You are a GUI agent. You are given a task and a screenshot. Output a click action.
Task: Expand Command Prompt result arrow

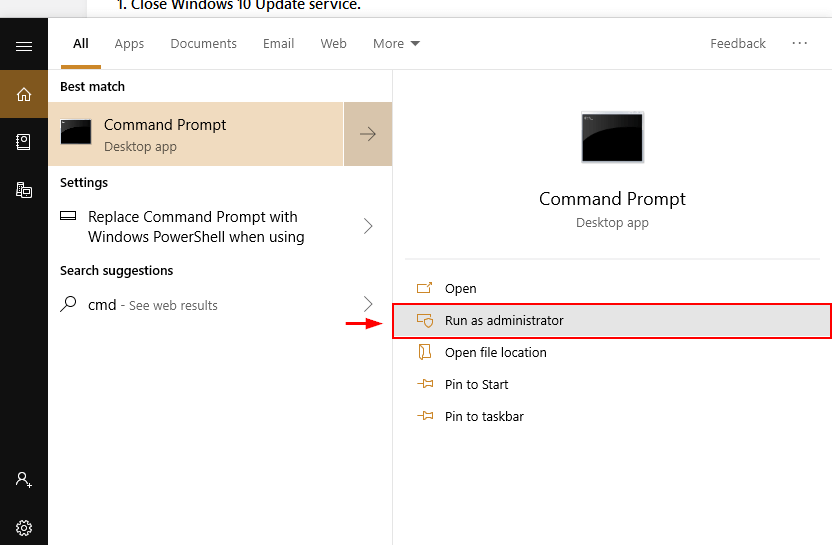(368, 134)
